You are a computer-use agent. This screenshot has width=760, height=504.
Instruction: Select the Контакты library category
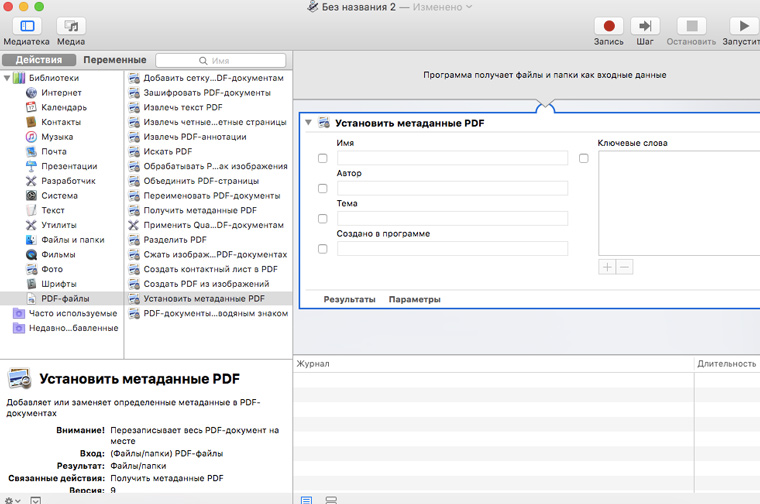tap(61, 122)
